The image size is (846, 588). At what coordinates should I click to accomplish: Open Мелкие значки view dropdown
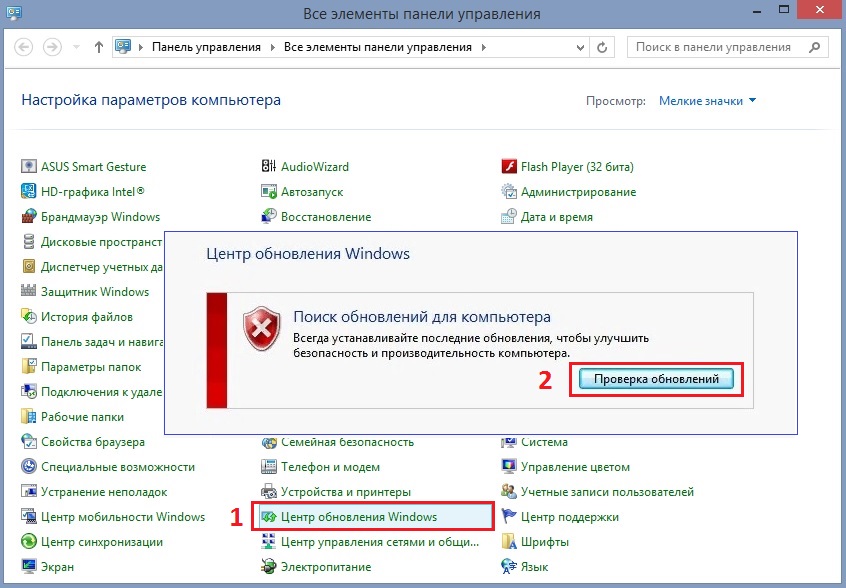(707, 101)
